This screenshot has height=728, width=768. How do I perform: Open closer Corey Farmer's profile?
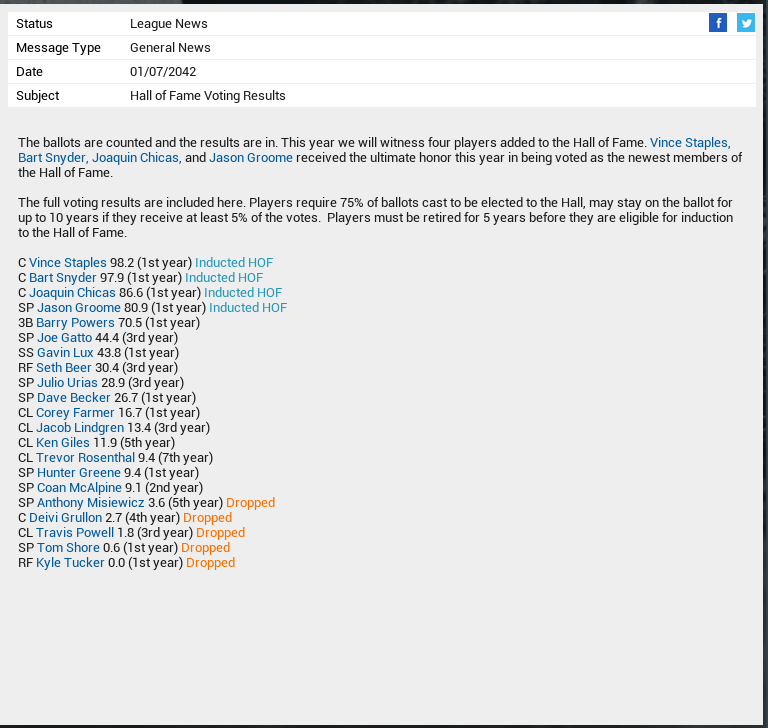tap(75, 413)
